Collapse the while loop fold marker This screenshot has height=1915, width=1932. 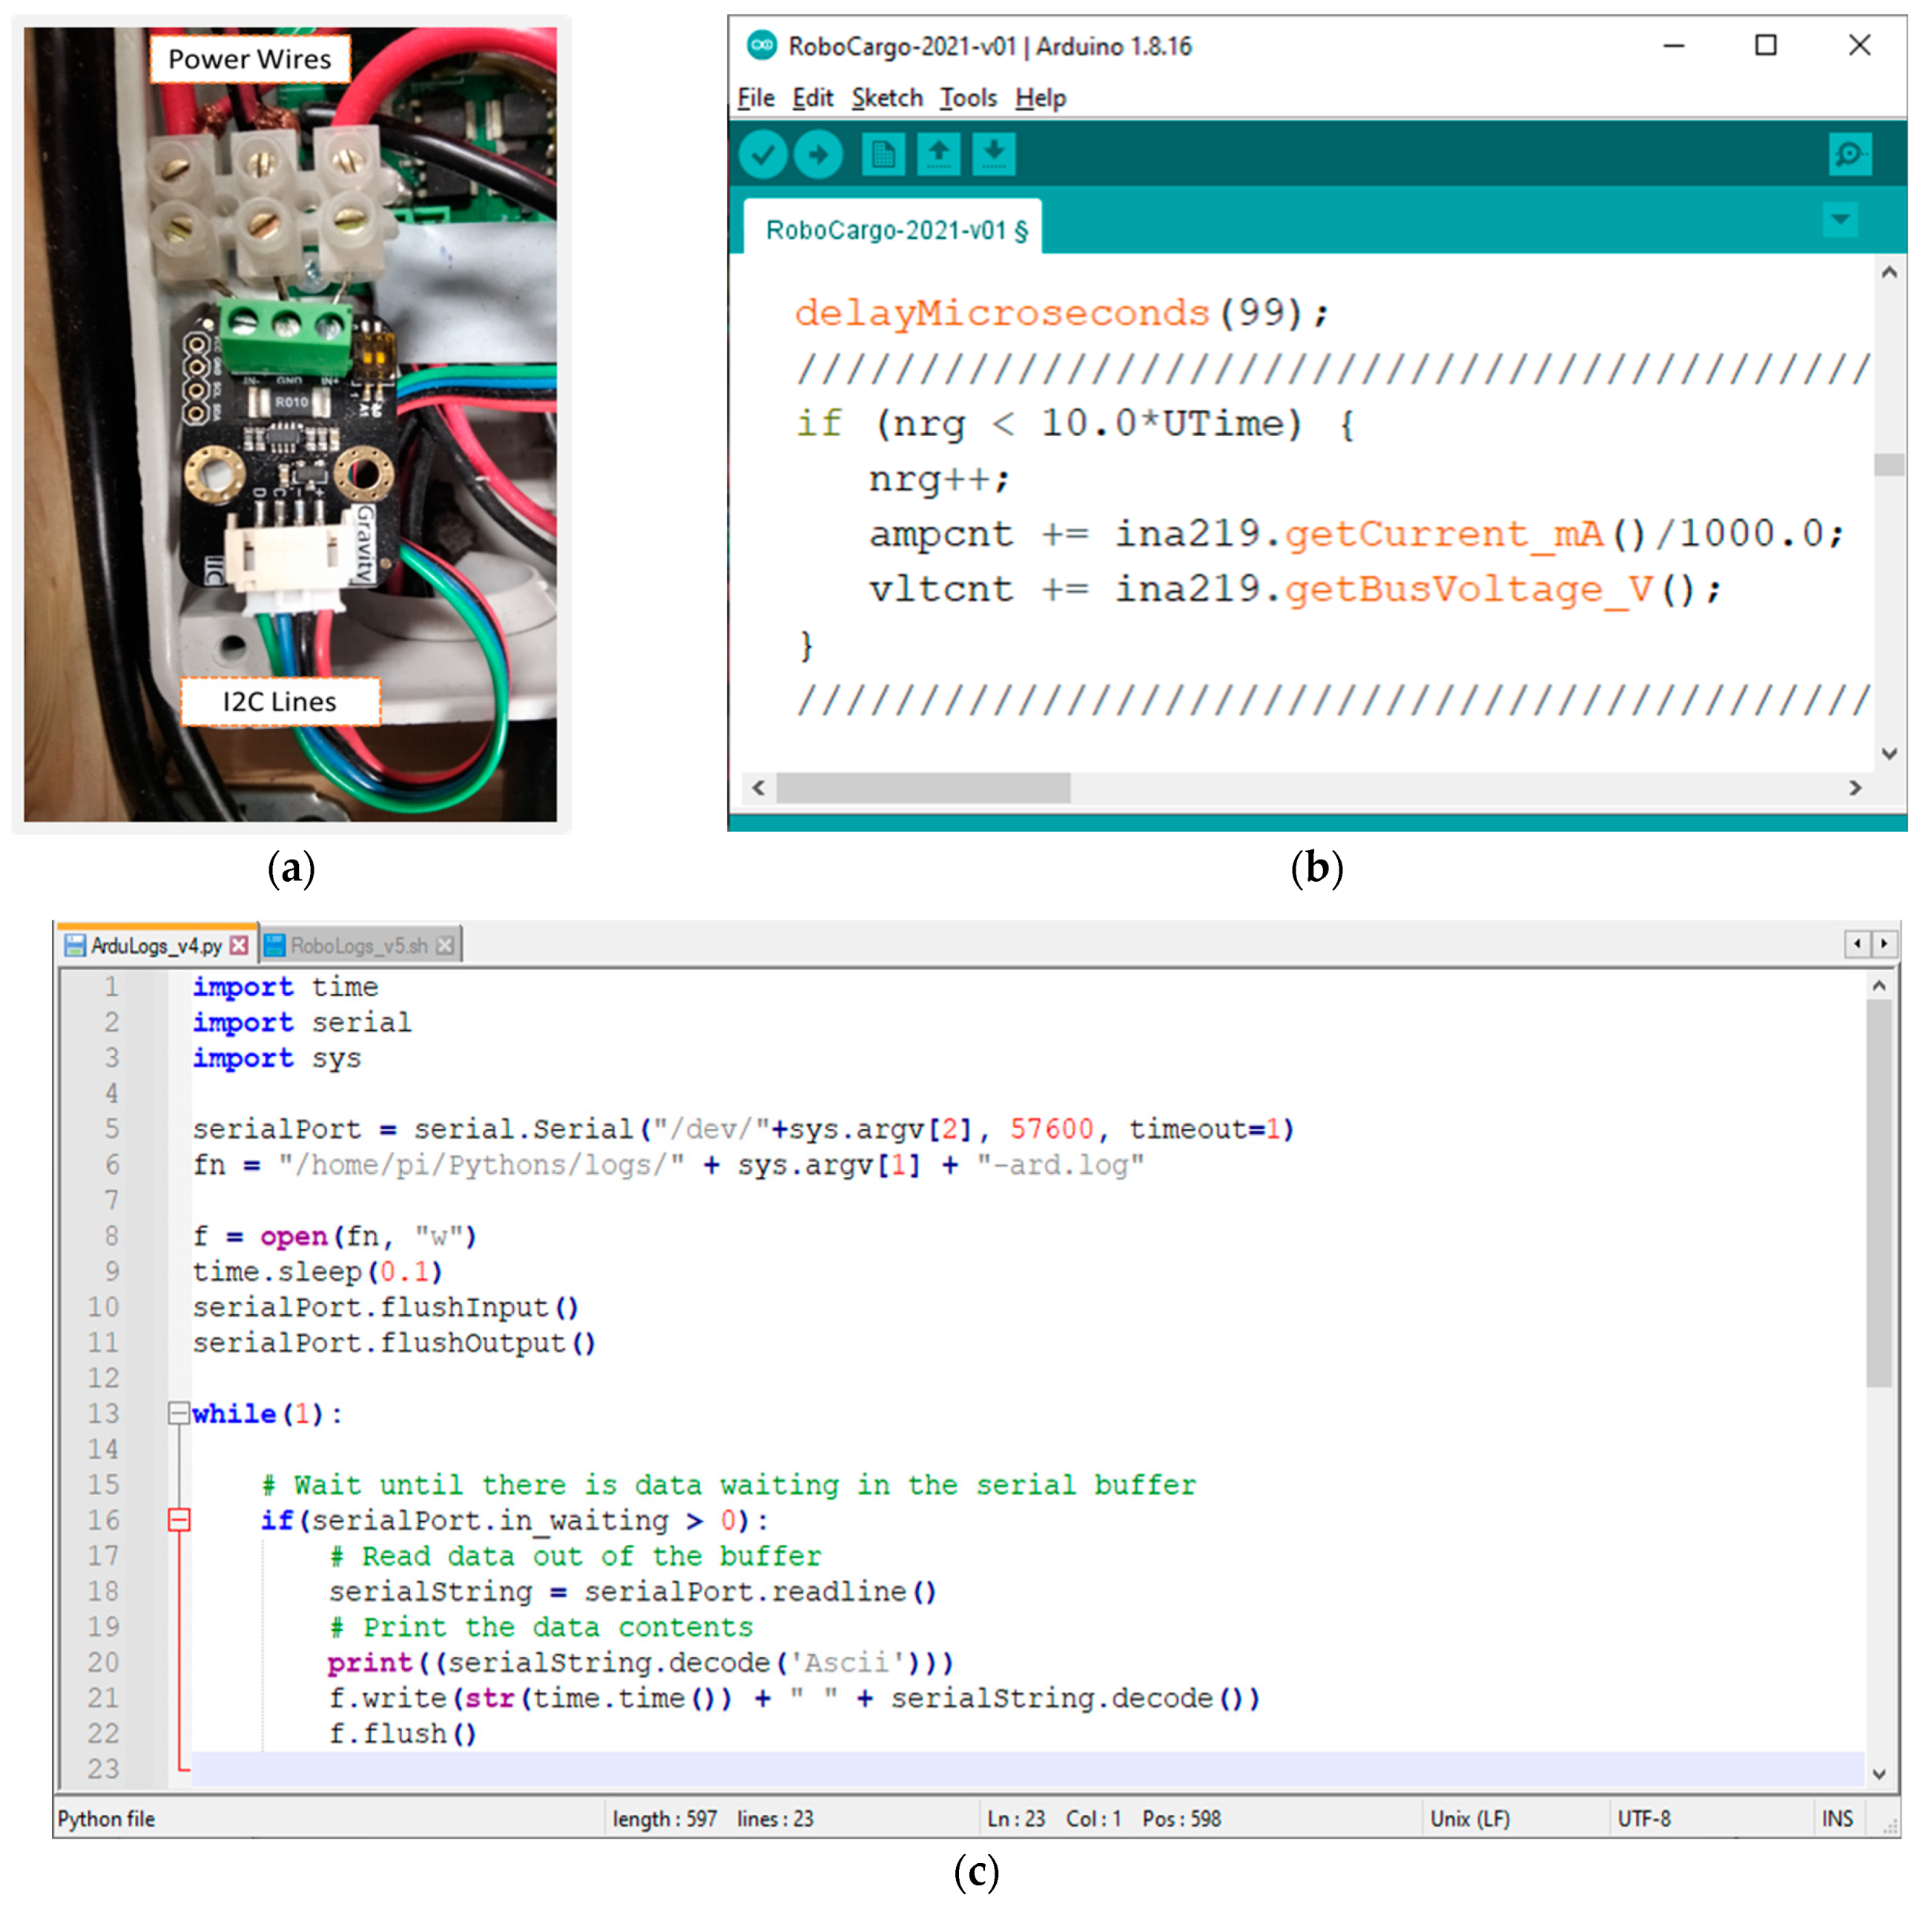[x=178, y=1413]
